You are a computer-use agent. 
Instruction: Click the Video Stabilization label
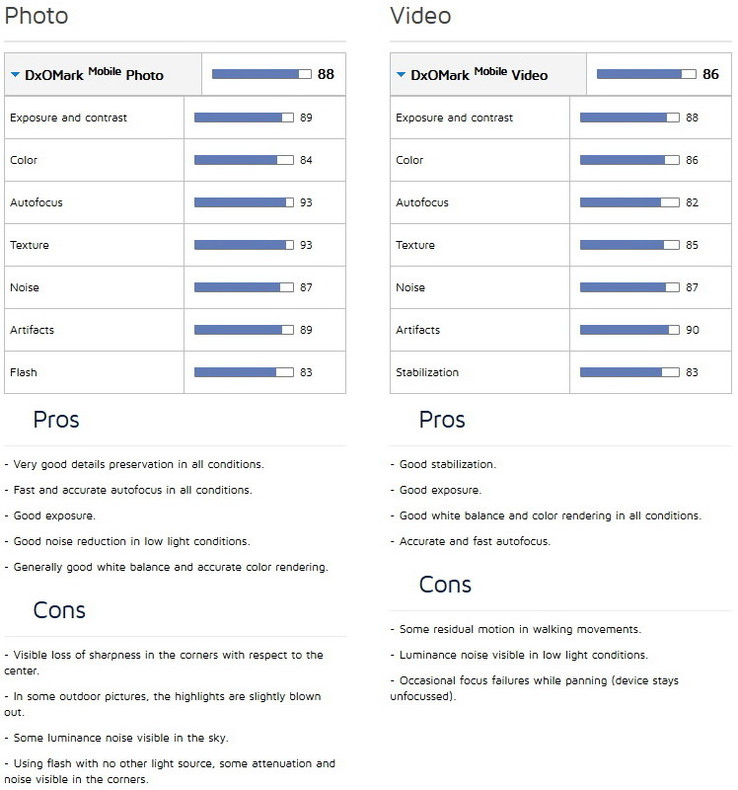[x=427, y=373]
